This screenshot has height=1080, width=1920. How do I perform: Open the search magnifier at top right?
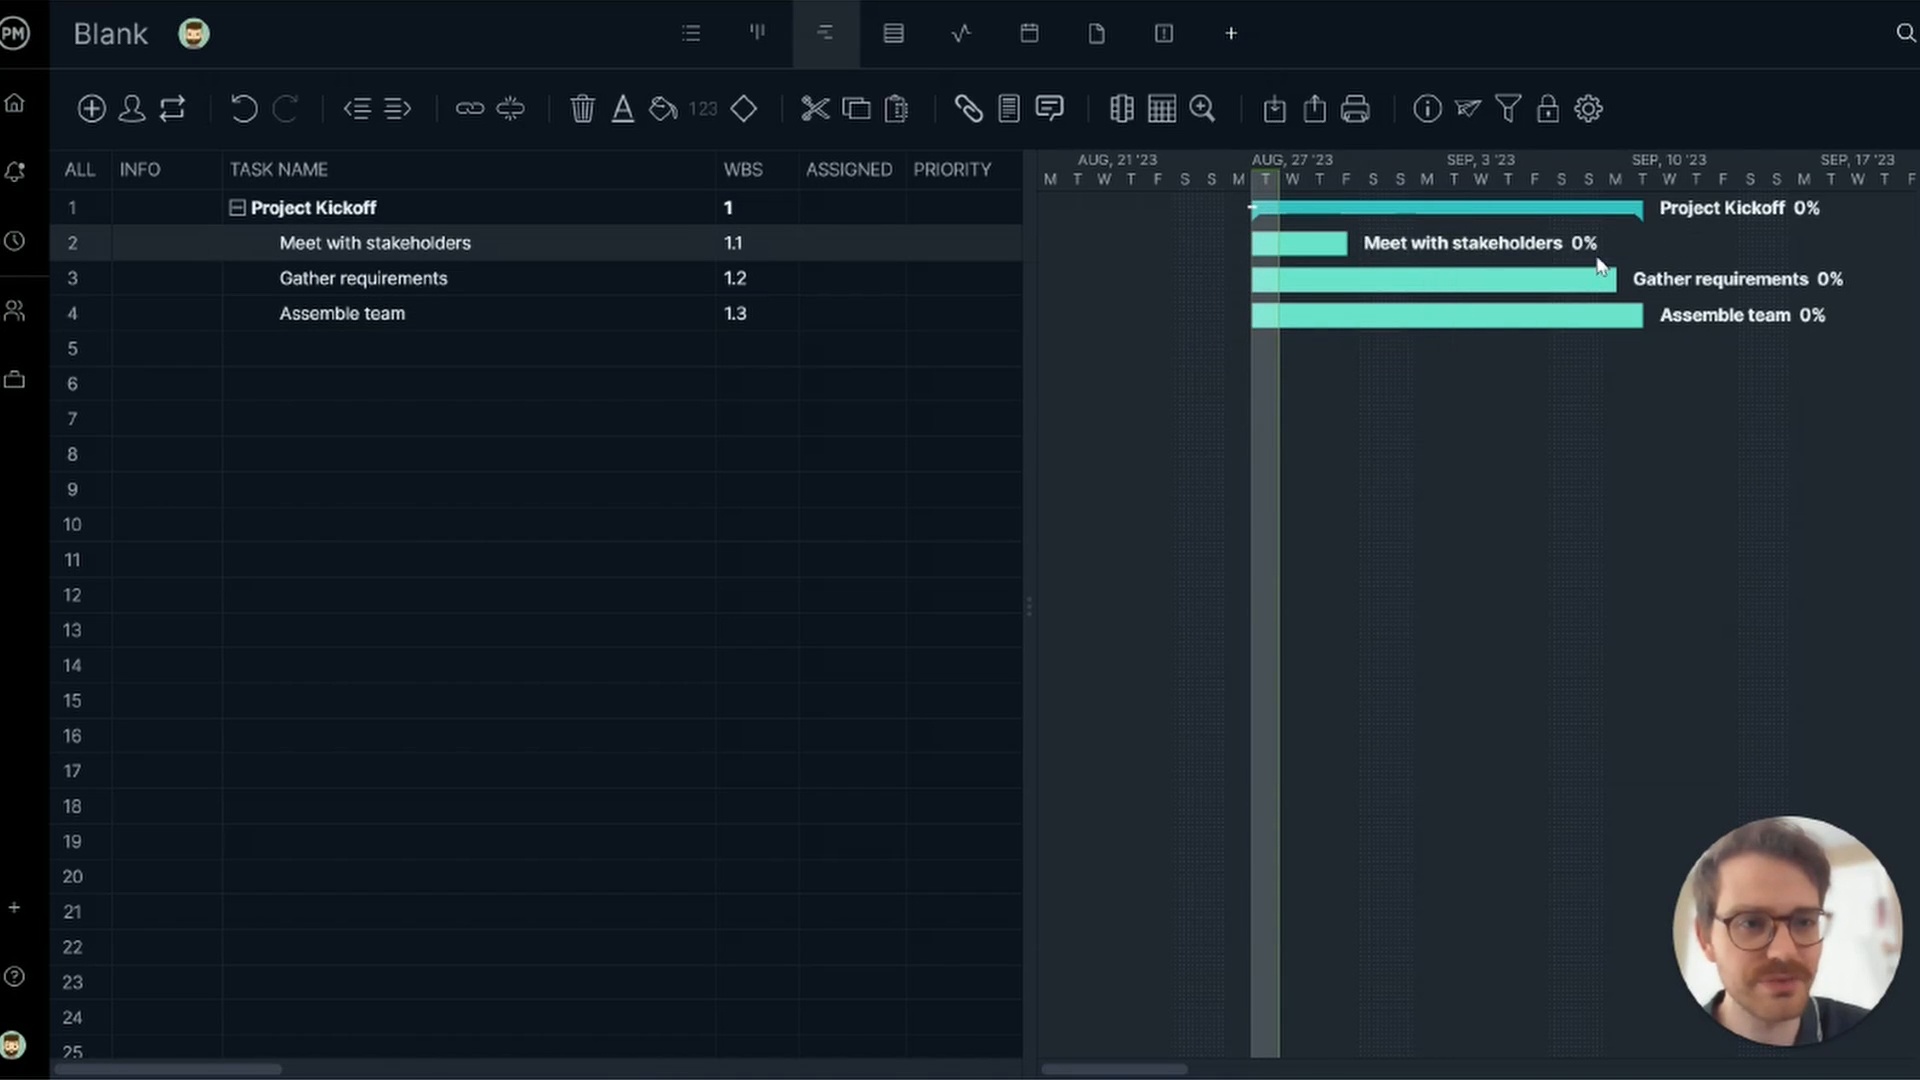click(1905, 33)
